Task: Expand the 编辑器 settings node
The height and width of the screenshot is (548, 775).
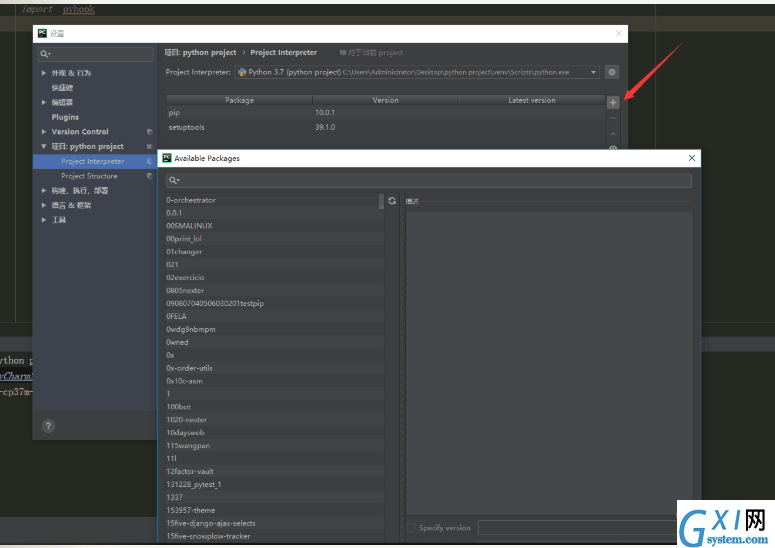Action: [44, 102]
